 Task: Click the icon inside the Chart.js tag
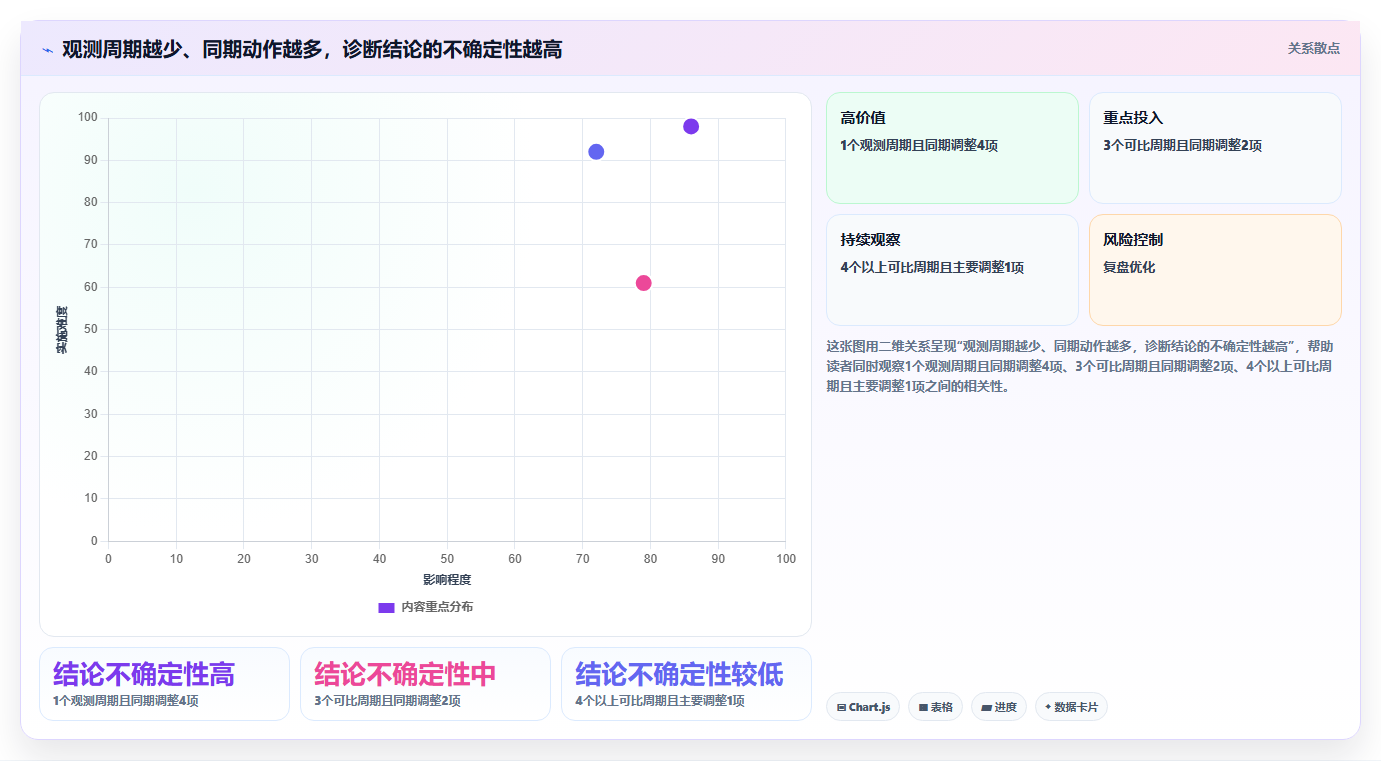pos(841,708)
